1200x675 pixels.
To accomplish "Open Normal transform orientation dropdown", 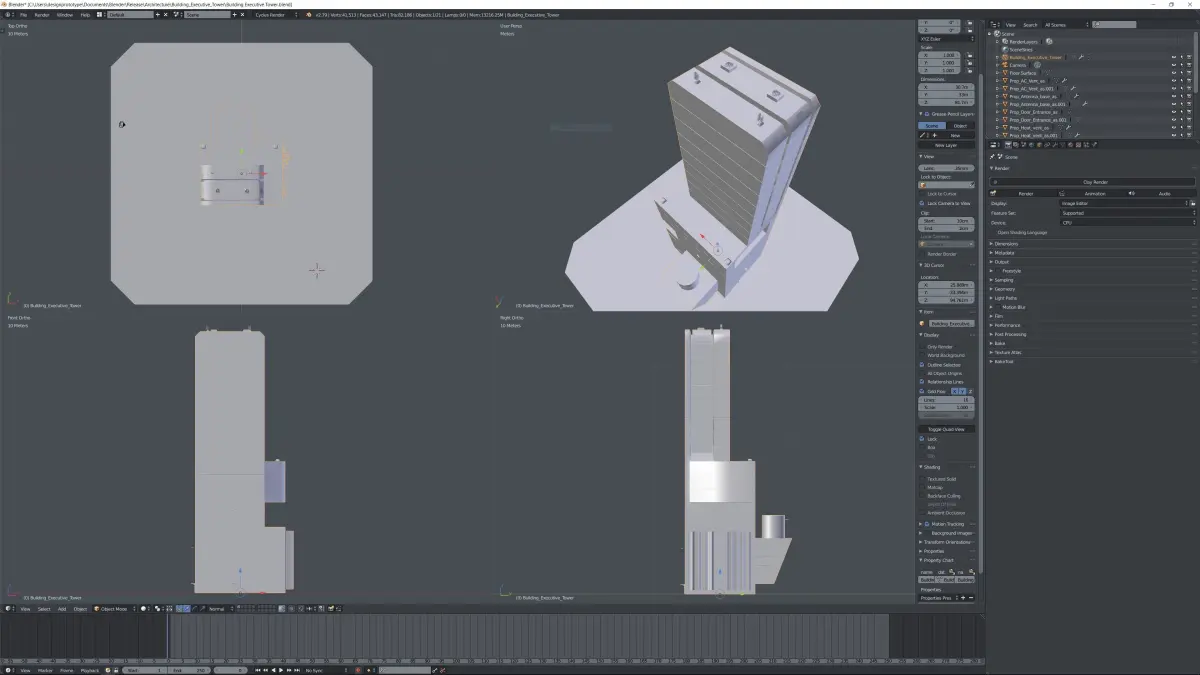I will (221, 609).
